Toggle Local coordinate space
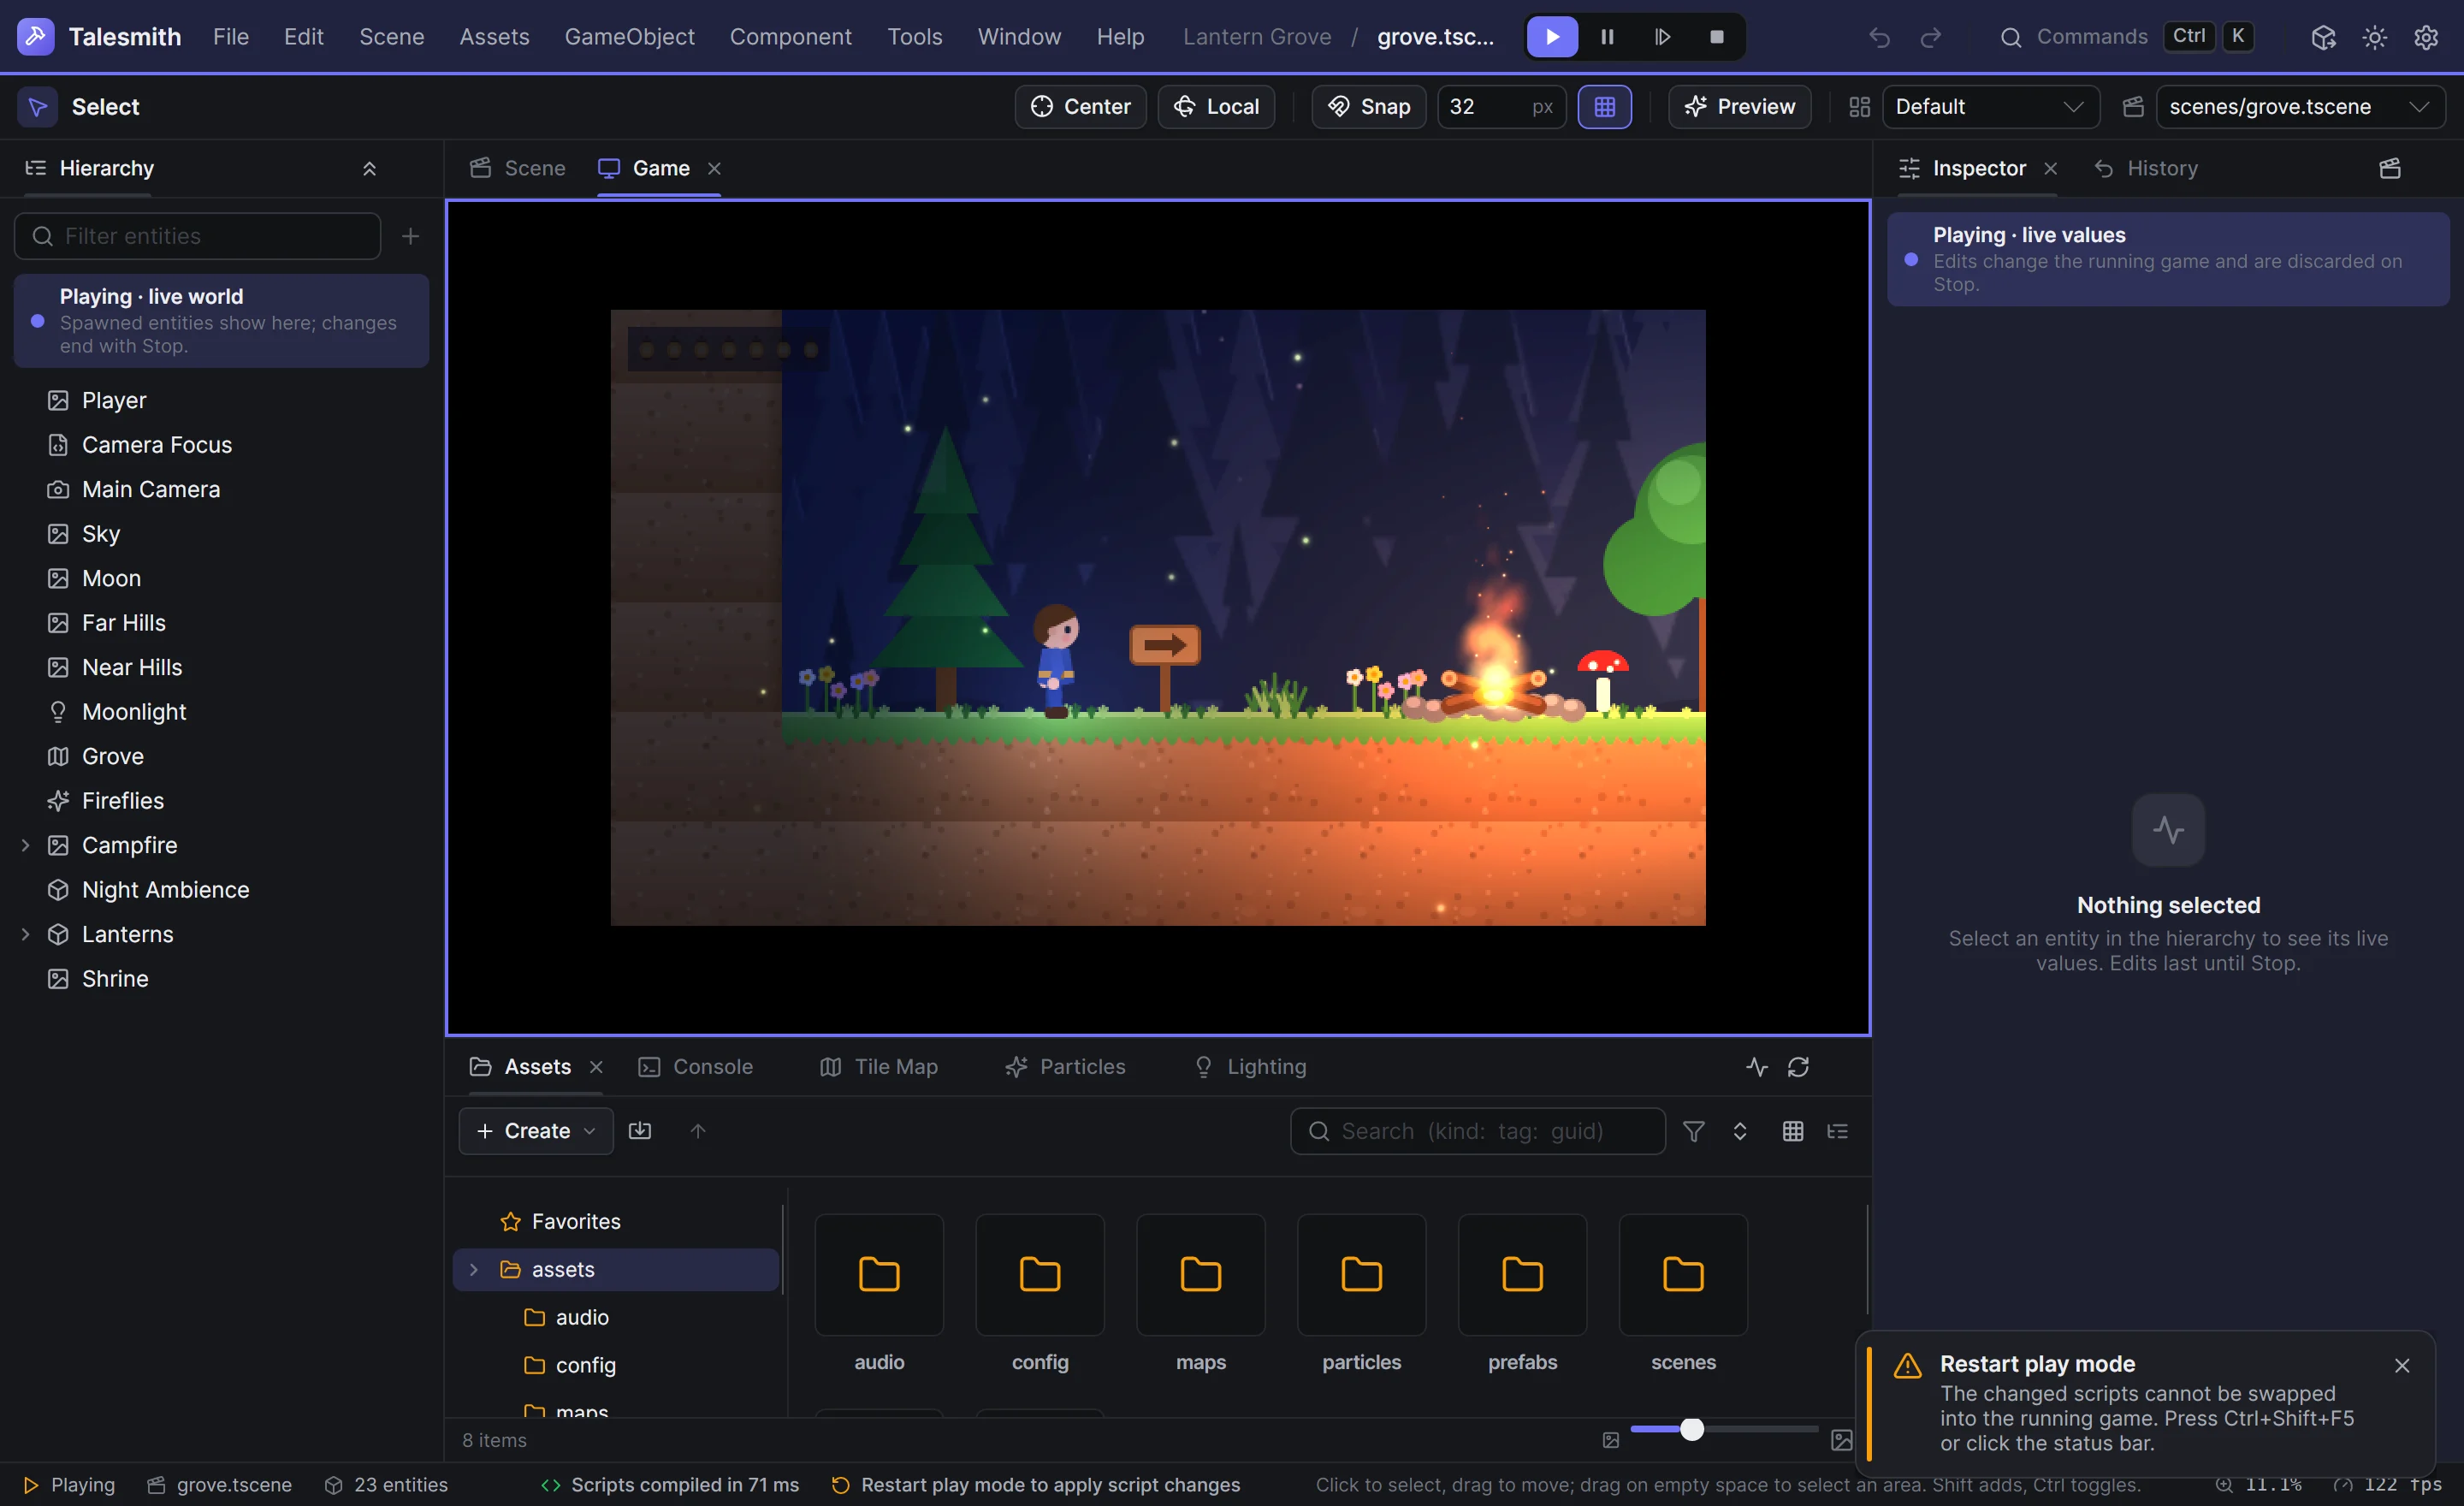This screenshot has width=2464, height=1506. coord(1216,107)
